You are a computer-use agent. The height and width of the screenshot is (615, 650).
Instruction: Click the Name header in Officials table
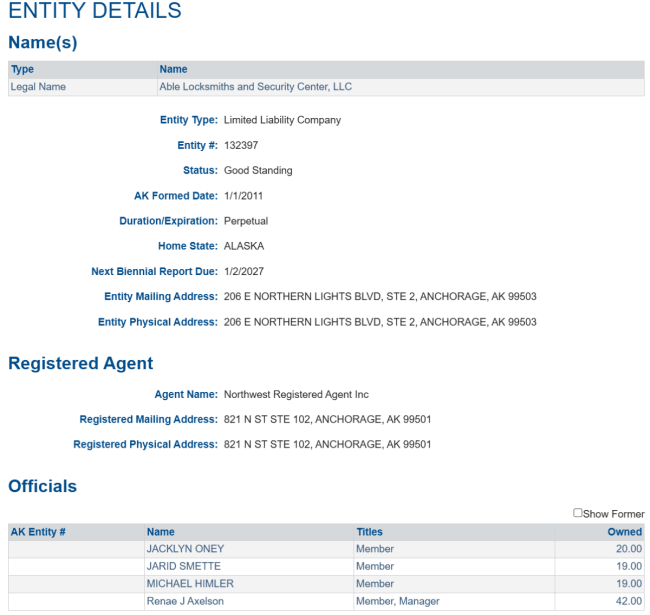pyautogui.click(x=160, y=532)
